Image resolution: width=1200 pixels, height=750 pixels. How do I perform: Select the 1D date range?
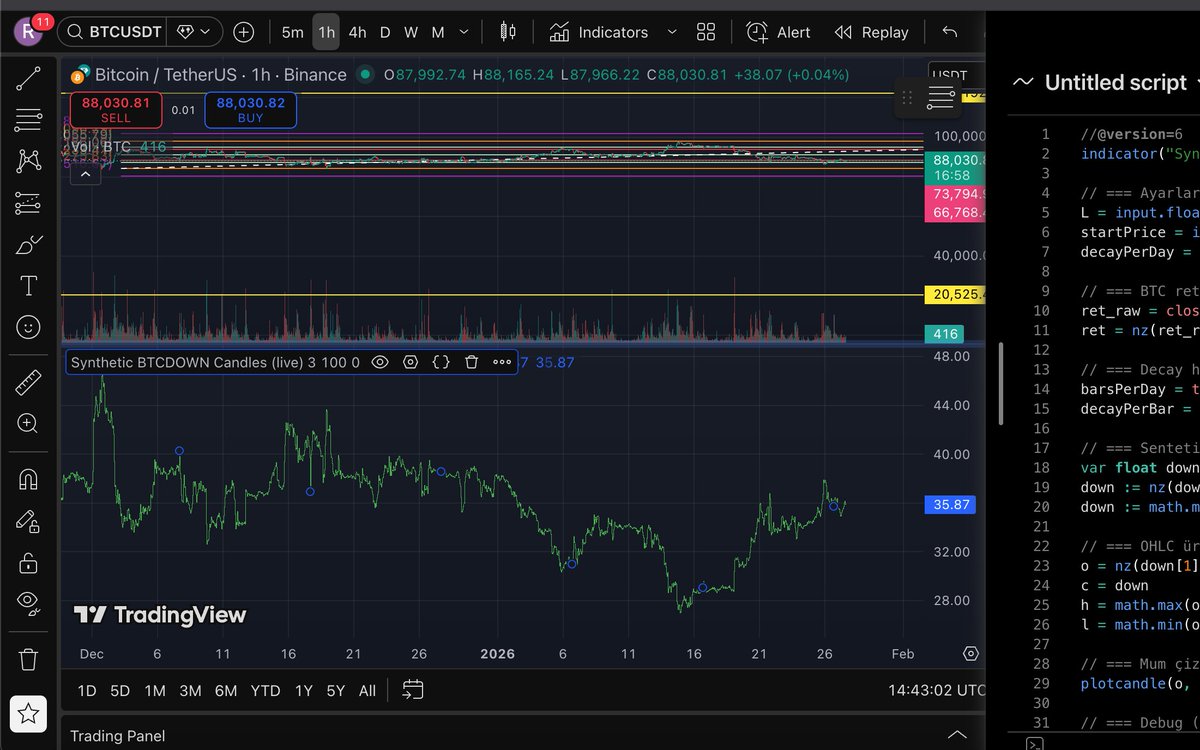point(87,690)
